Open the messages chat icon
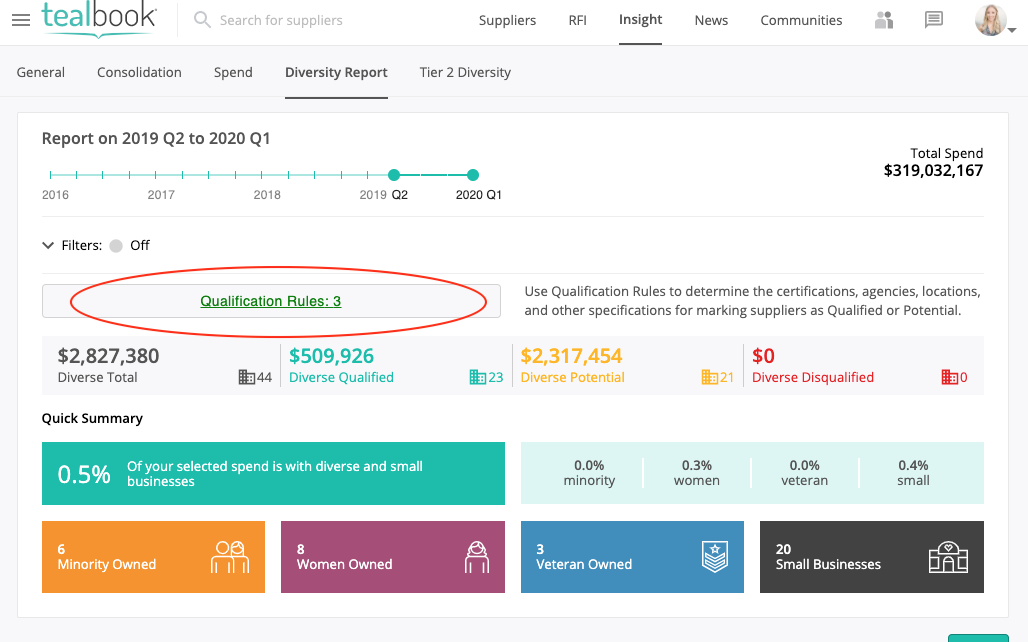Image resolution: width=1028 pixels, height=642 pixels. 934,20
